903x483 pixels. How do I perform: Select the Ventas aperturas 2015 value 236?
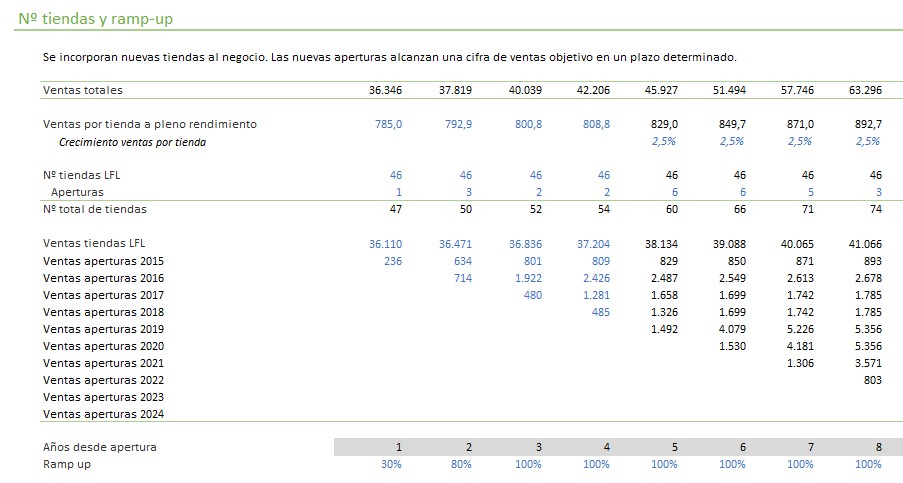tap(392, 260)
